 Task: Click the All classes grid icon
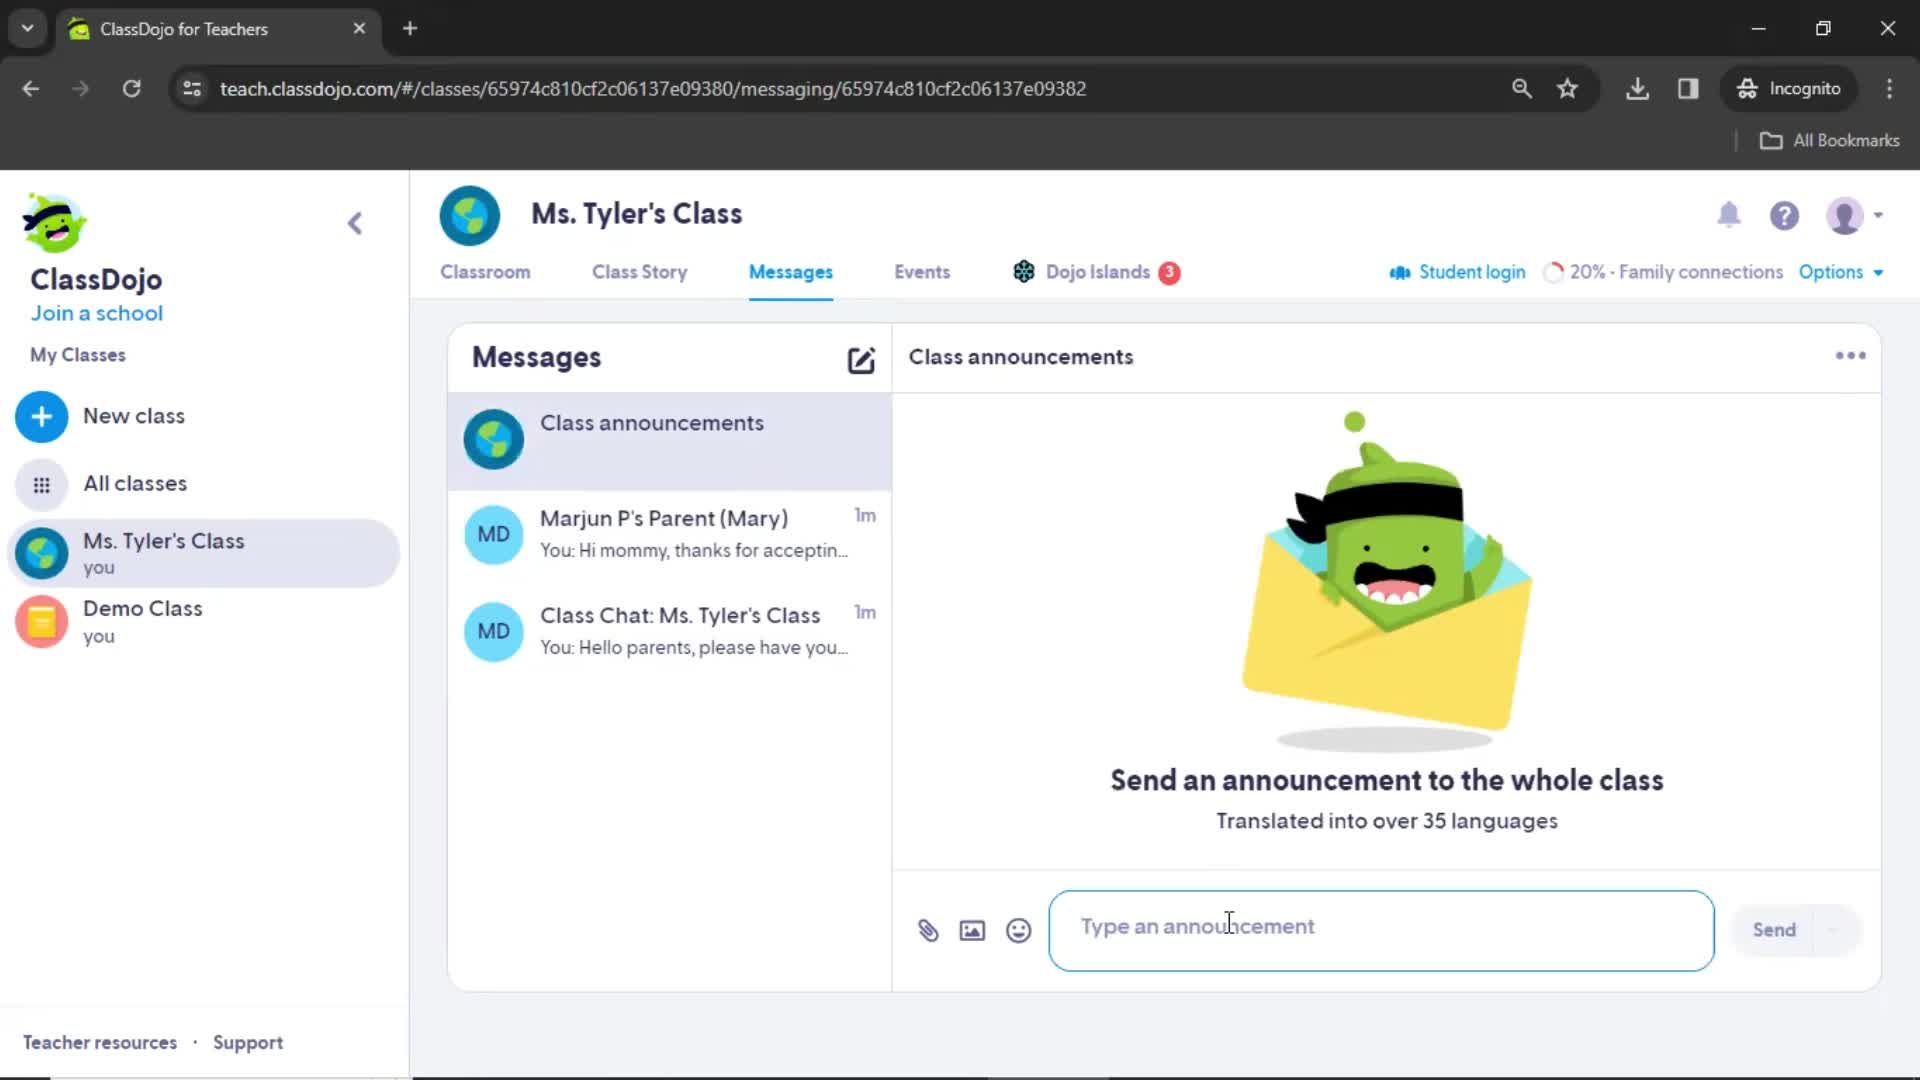[41, 485]
